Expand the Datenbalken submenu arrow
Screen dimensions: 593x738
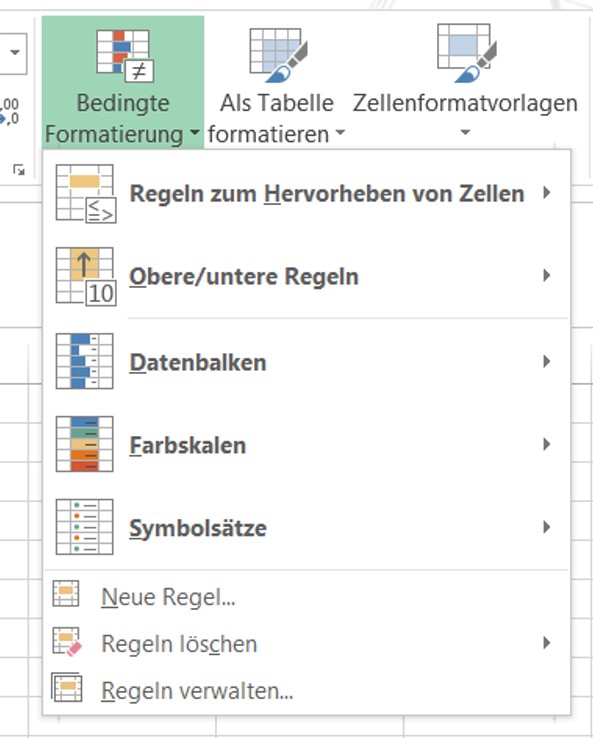click(x=546, y=361)
